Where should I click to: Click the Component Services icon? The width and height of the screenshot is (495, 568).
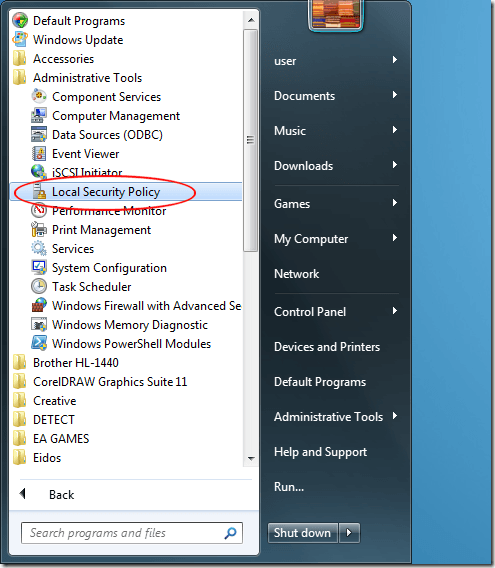[x=39, y=96]
